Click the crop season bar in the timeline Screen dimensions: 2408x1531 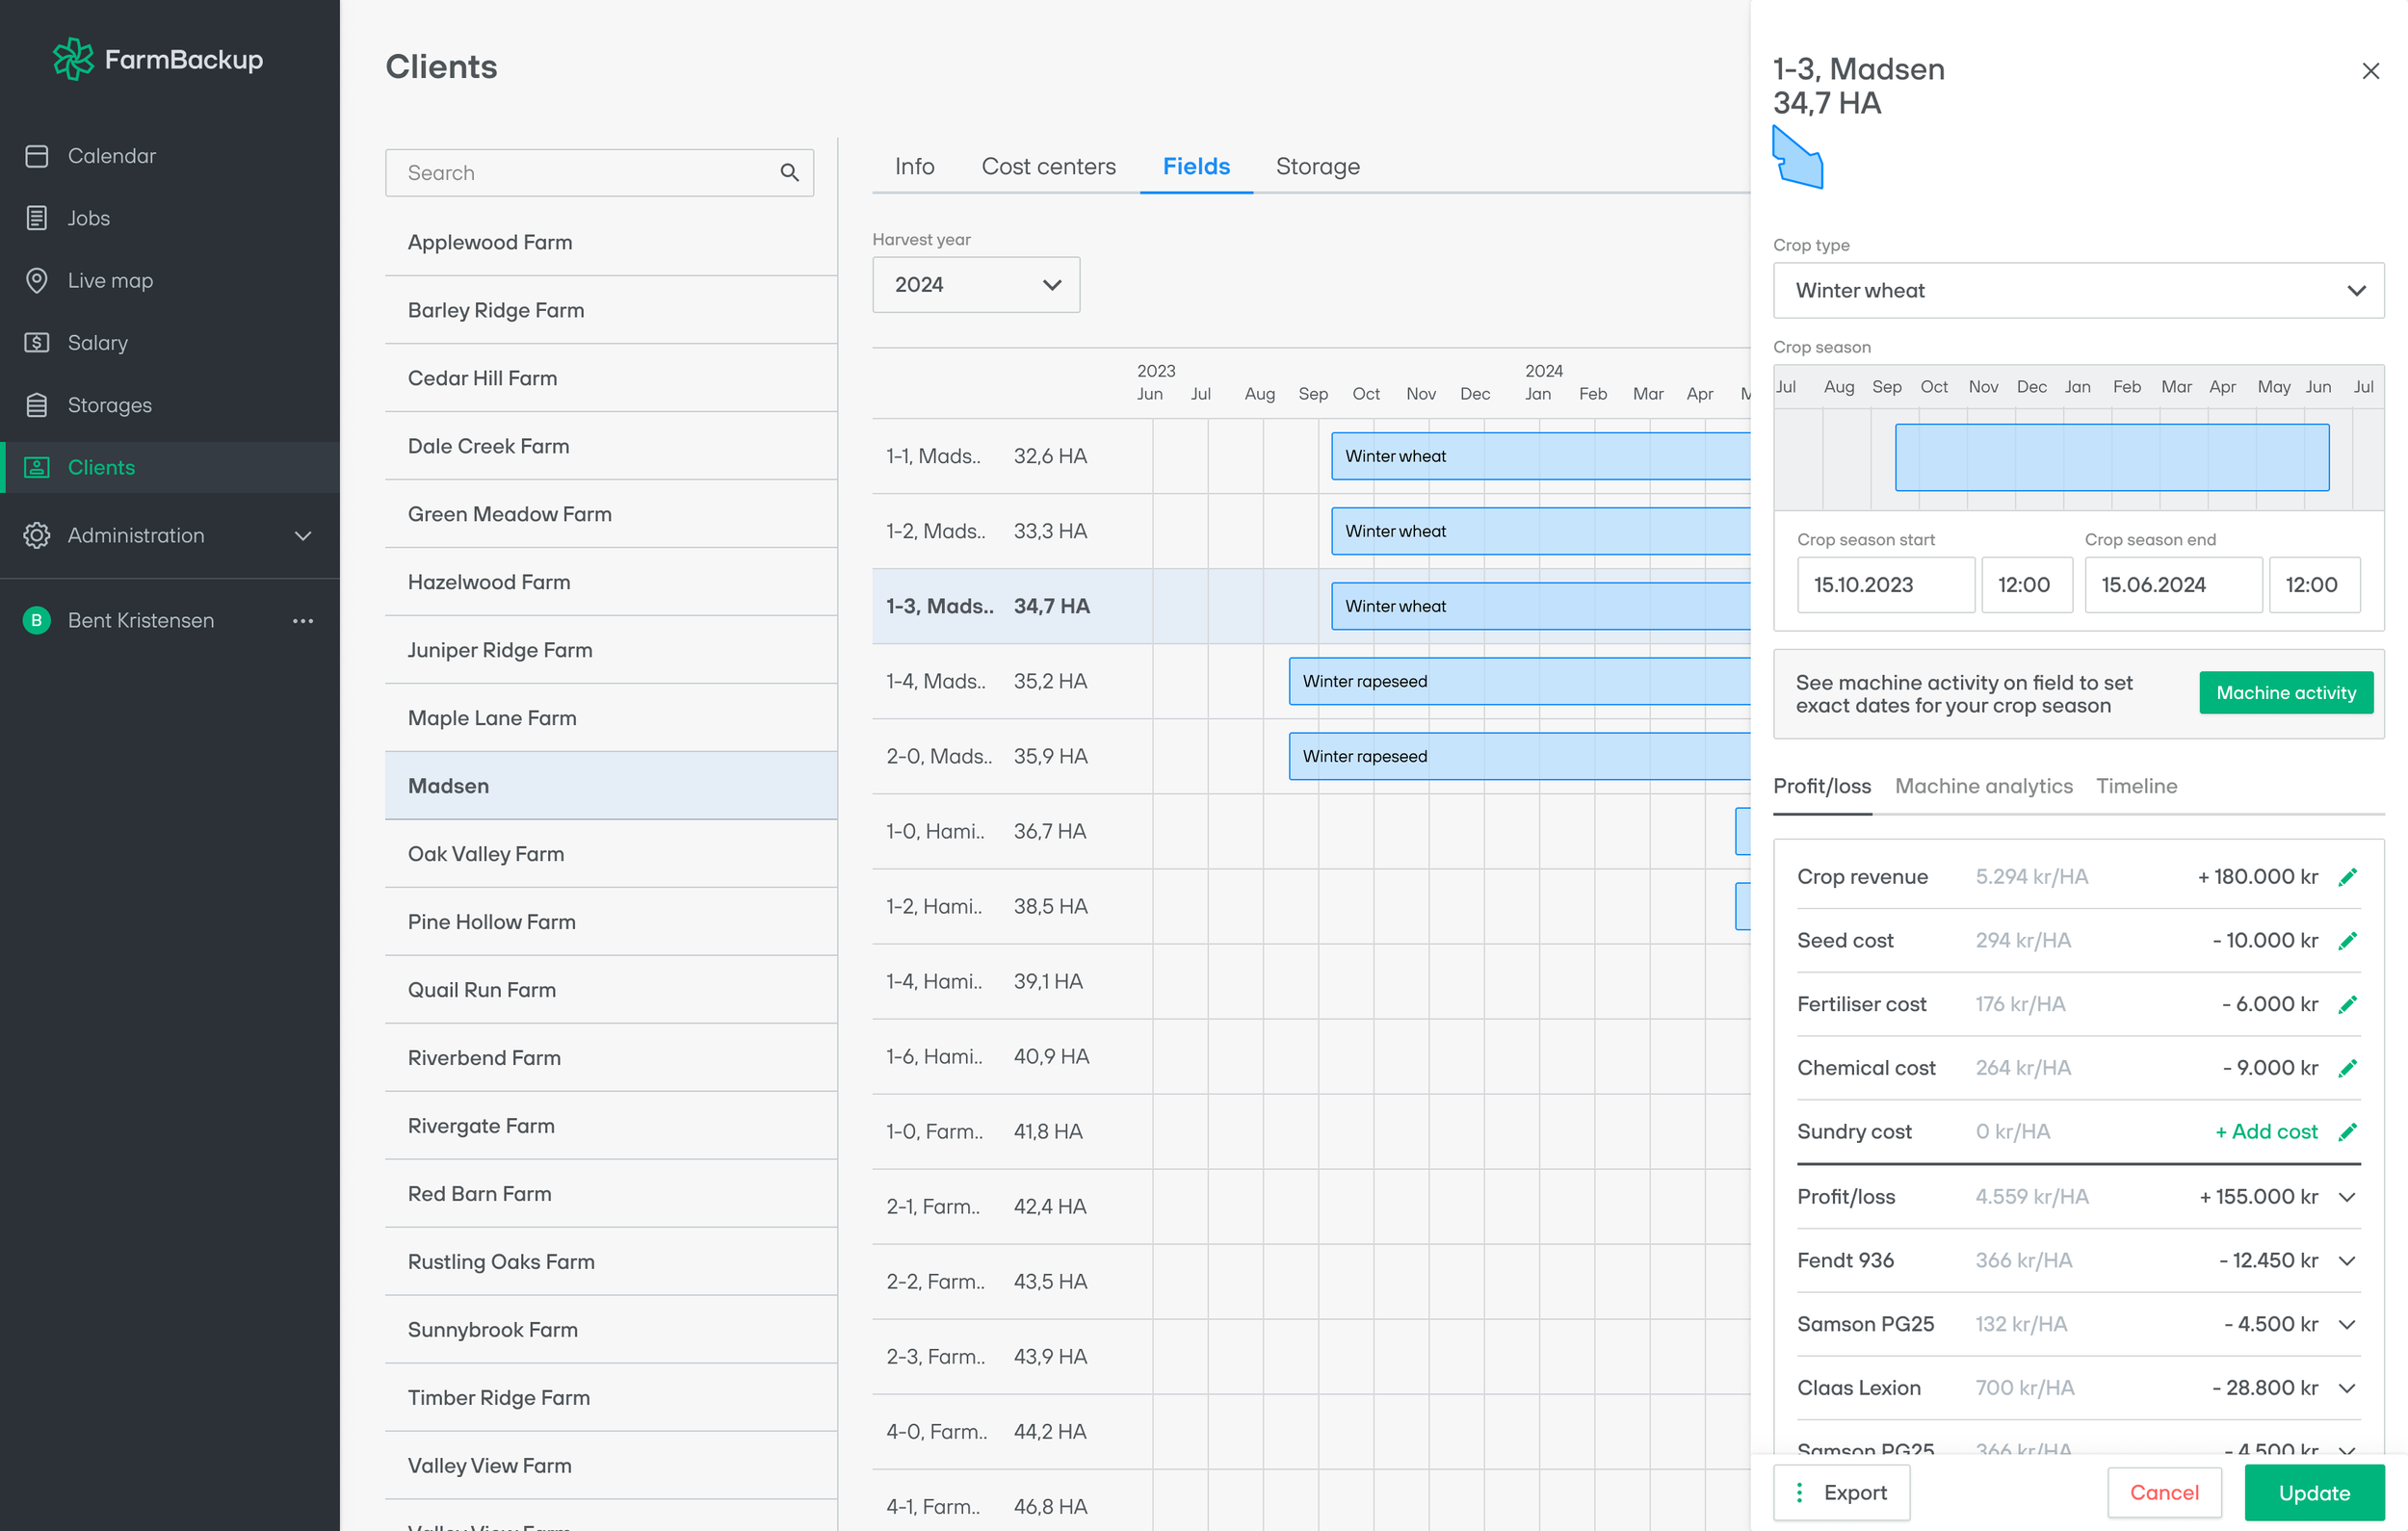(x=2111, y=457)
